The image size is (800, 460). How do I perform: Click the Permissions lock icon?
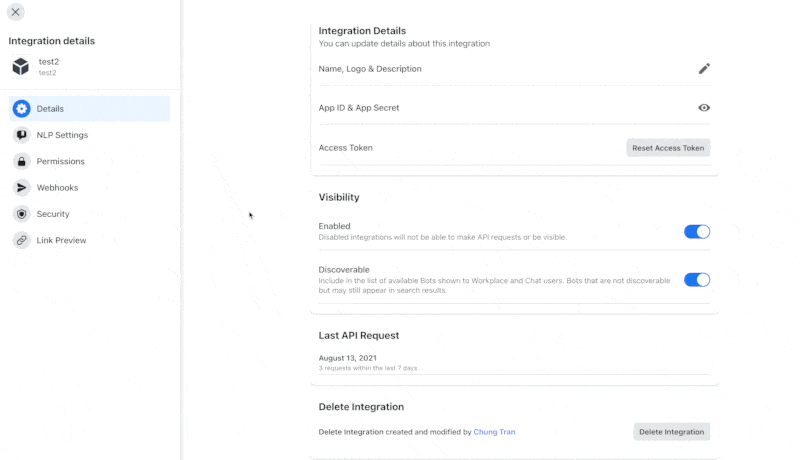[21, 161]
